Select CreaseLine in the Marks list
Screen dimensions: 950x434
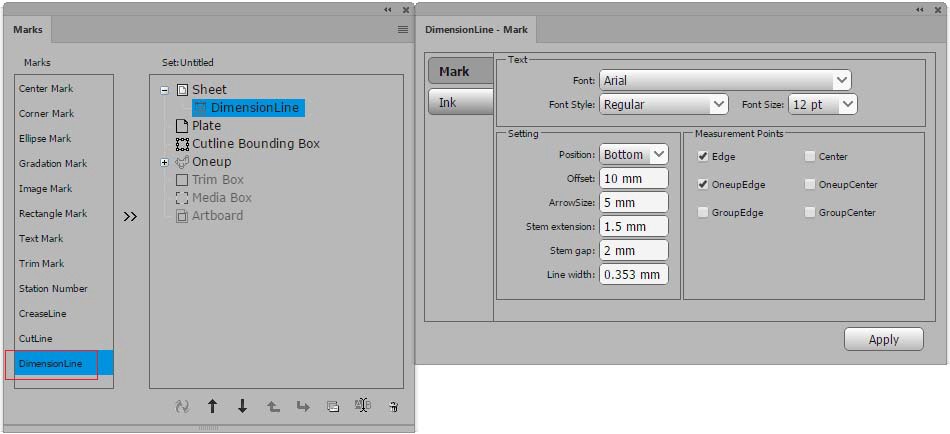click(x=64, y=313)
